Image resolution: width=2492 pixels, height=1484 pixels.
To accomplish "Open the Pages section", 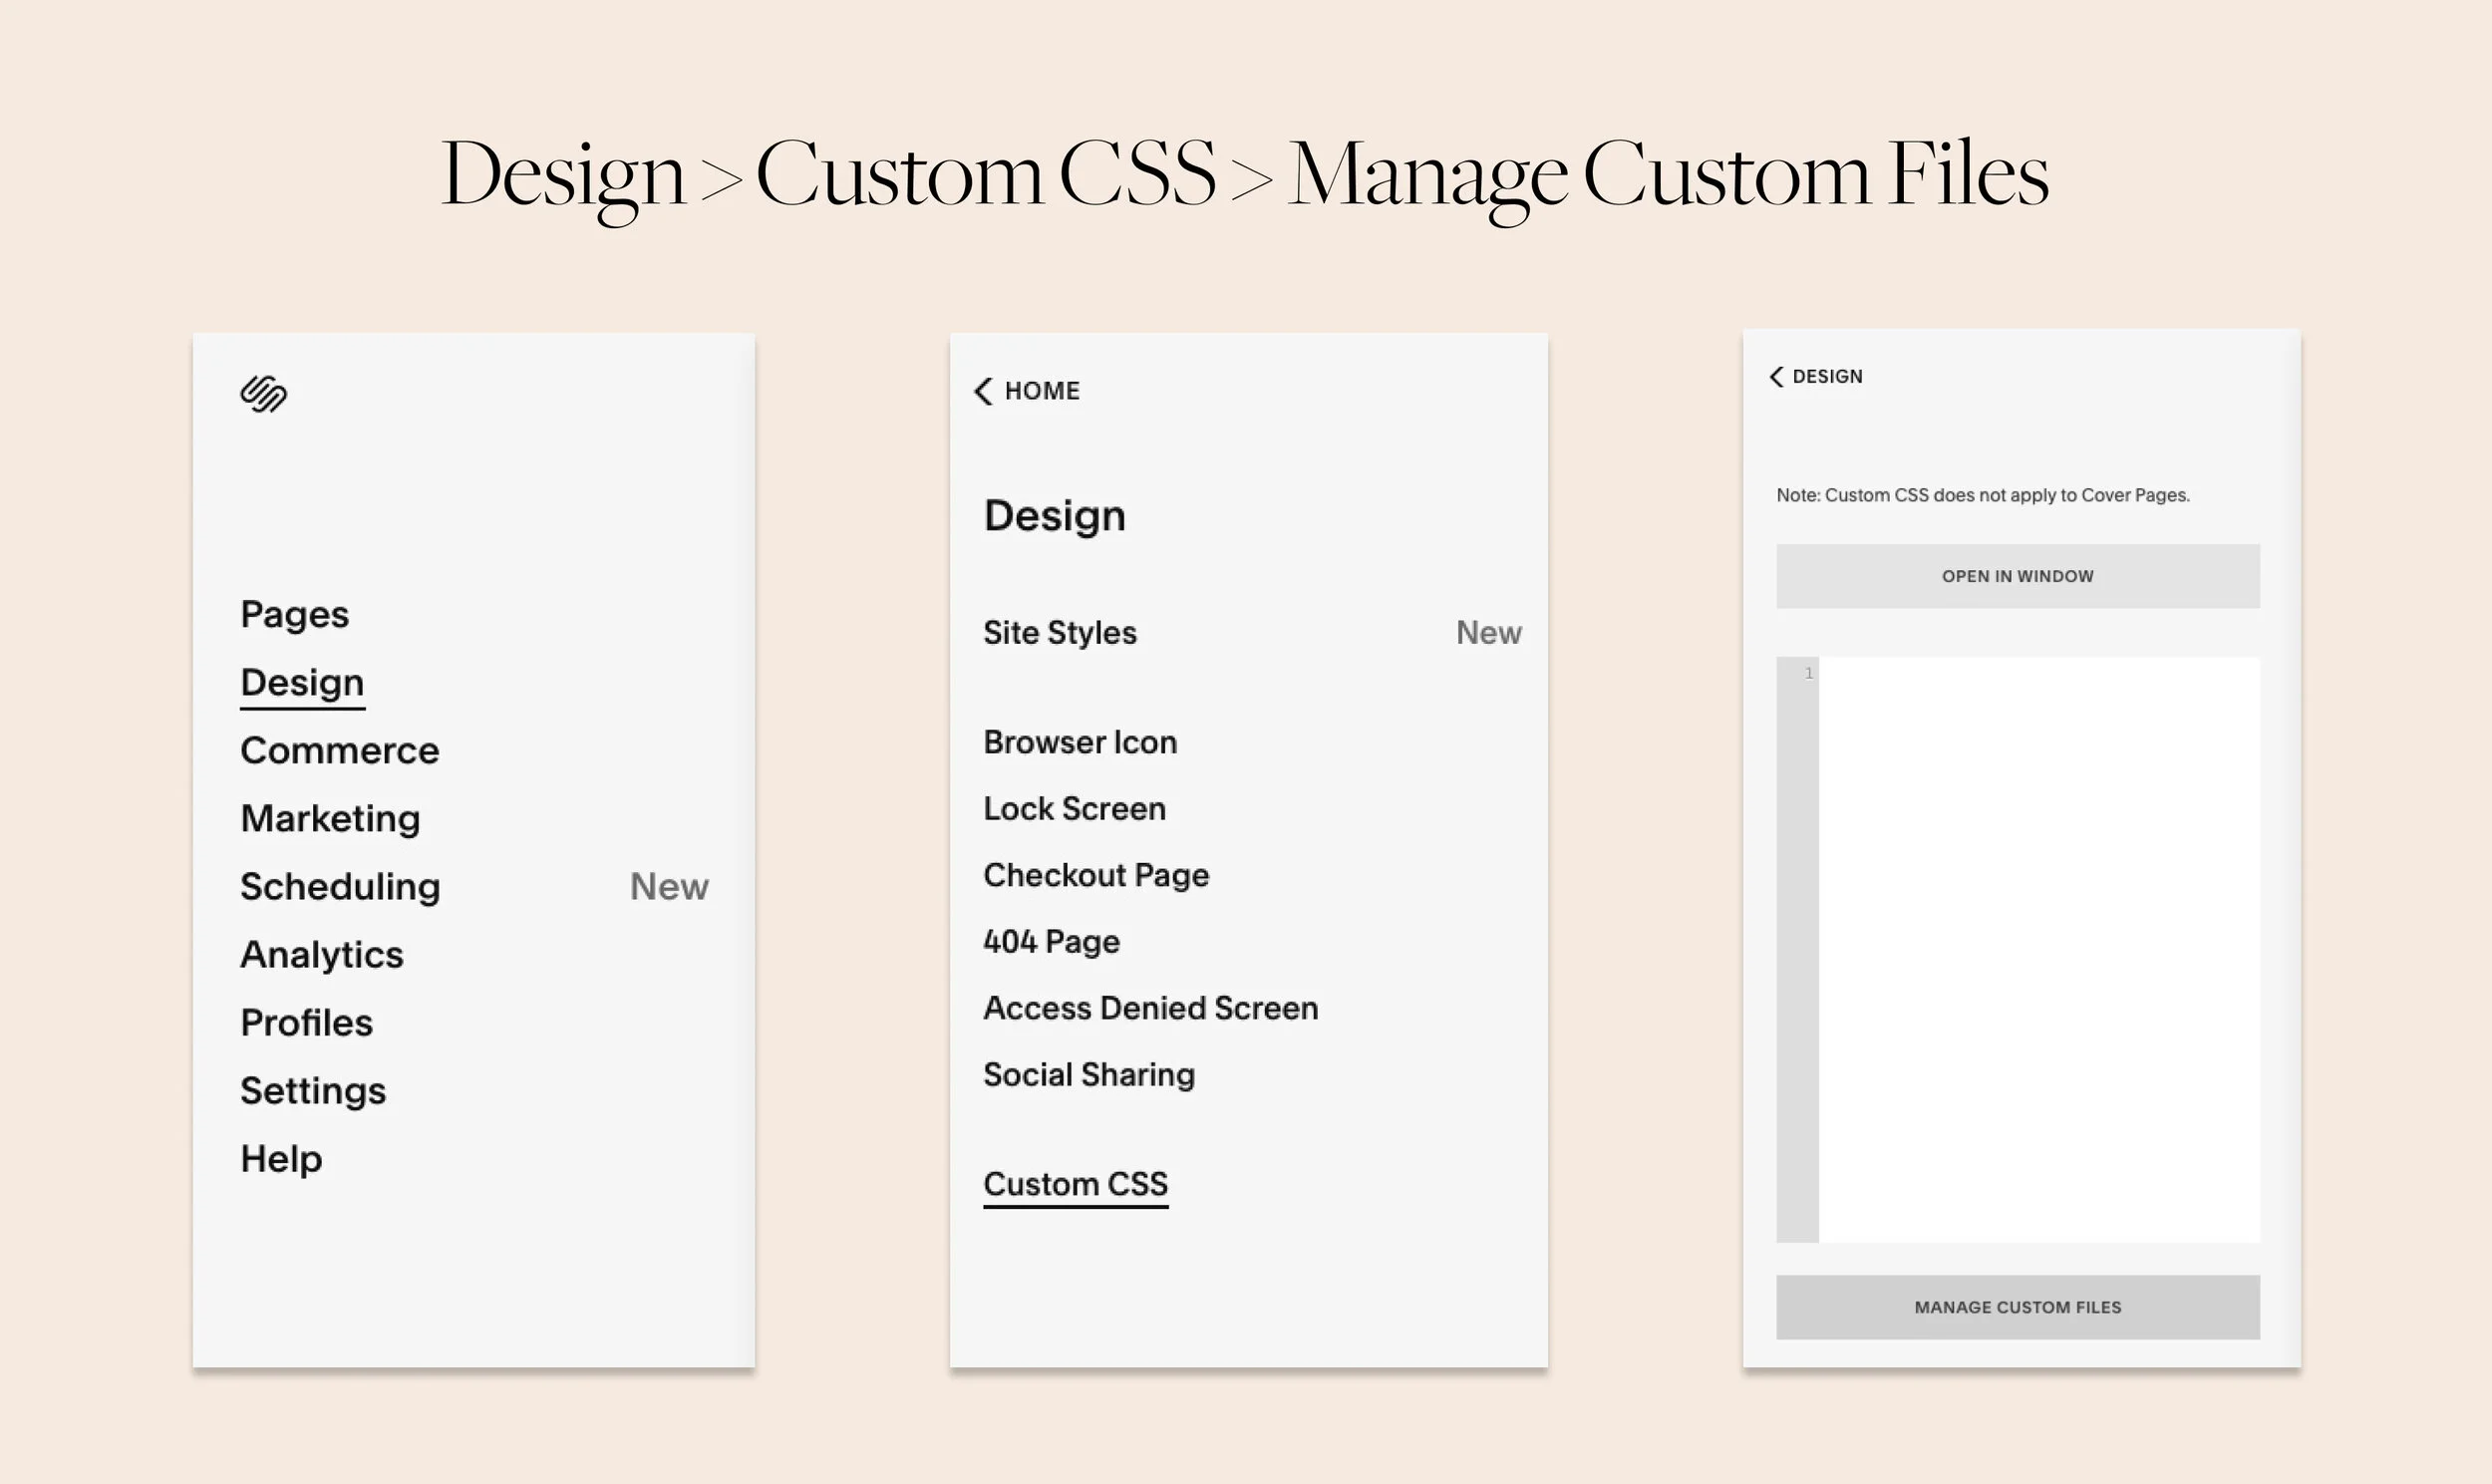I will pos(294,614).
